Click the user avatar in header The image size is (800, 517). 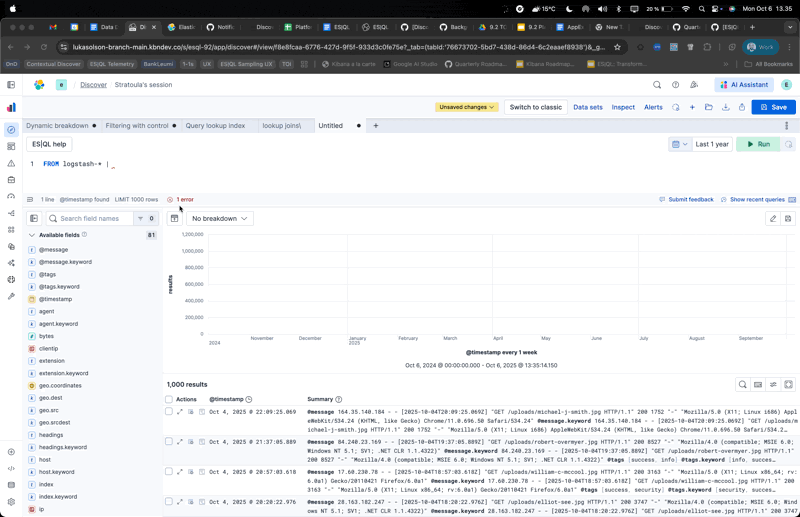click(x=787, y=85)
